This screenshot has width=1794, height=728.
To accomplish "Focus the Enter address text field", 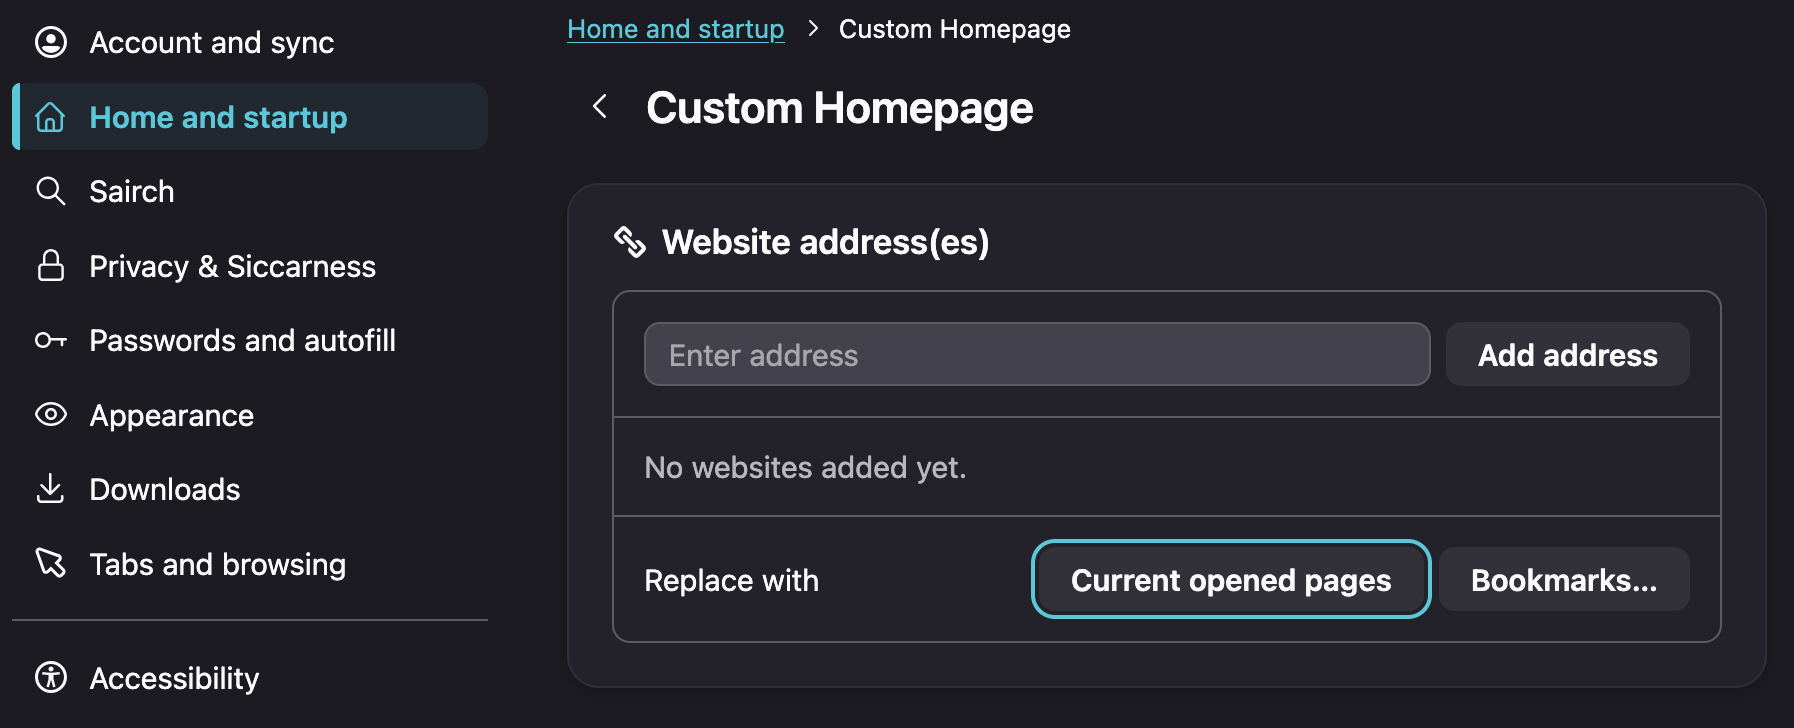I will (x=1037, y=354).
